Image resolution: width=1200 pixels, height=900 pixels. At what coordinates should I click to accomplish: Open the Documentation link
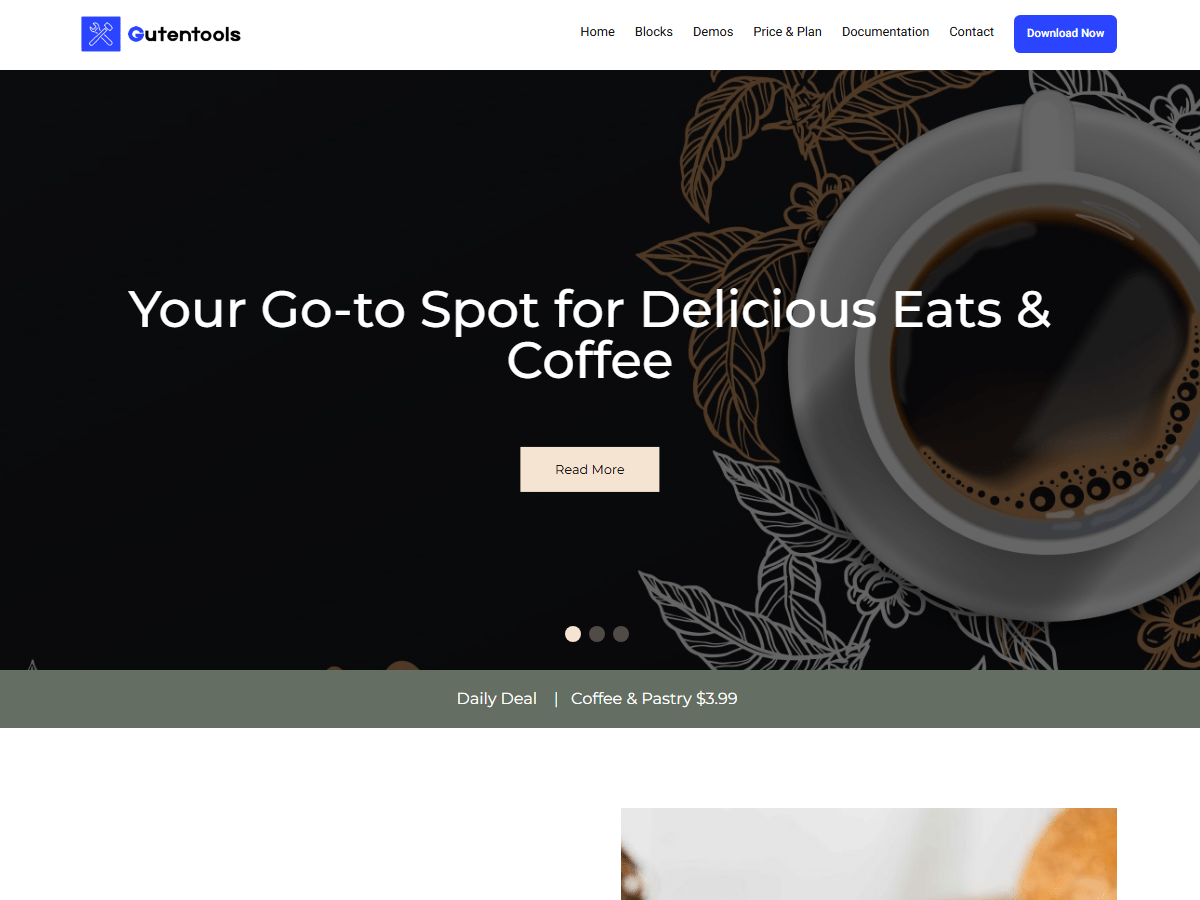pos(885,32)
